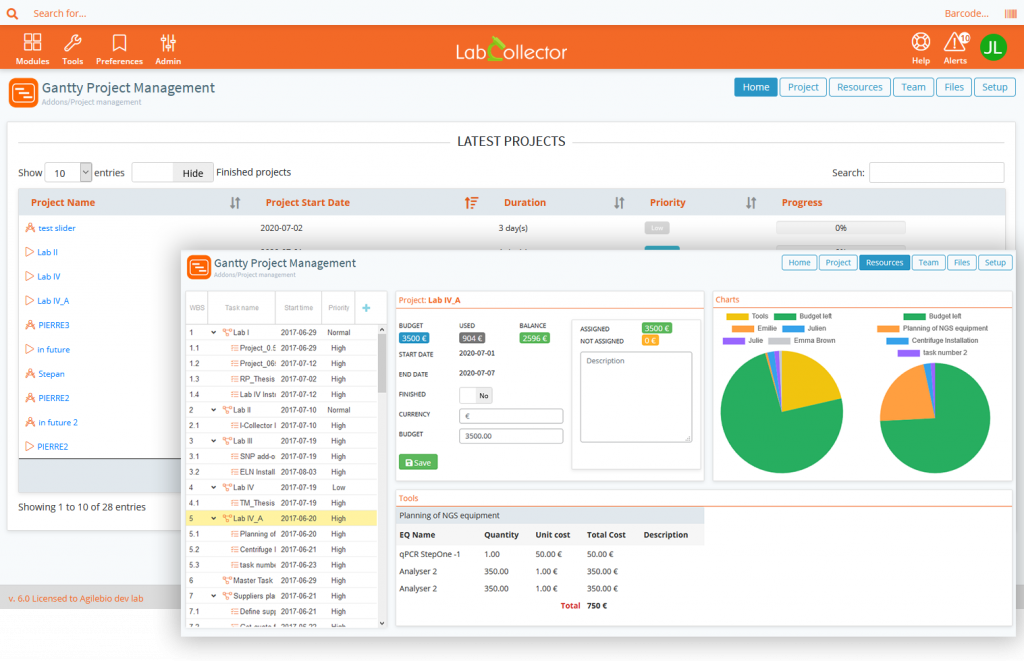Click the Master Task tree icon
Viewport: 1024px width, 661px height.
pyautogui.click(x=227, y=580)
